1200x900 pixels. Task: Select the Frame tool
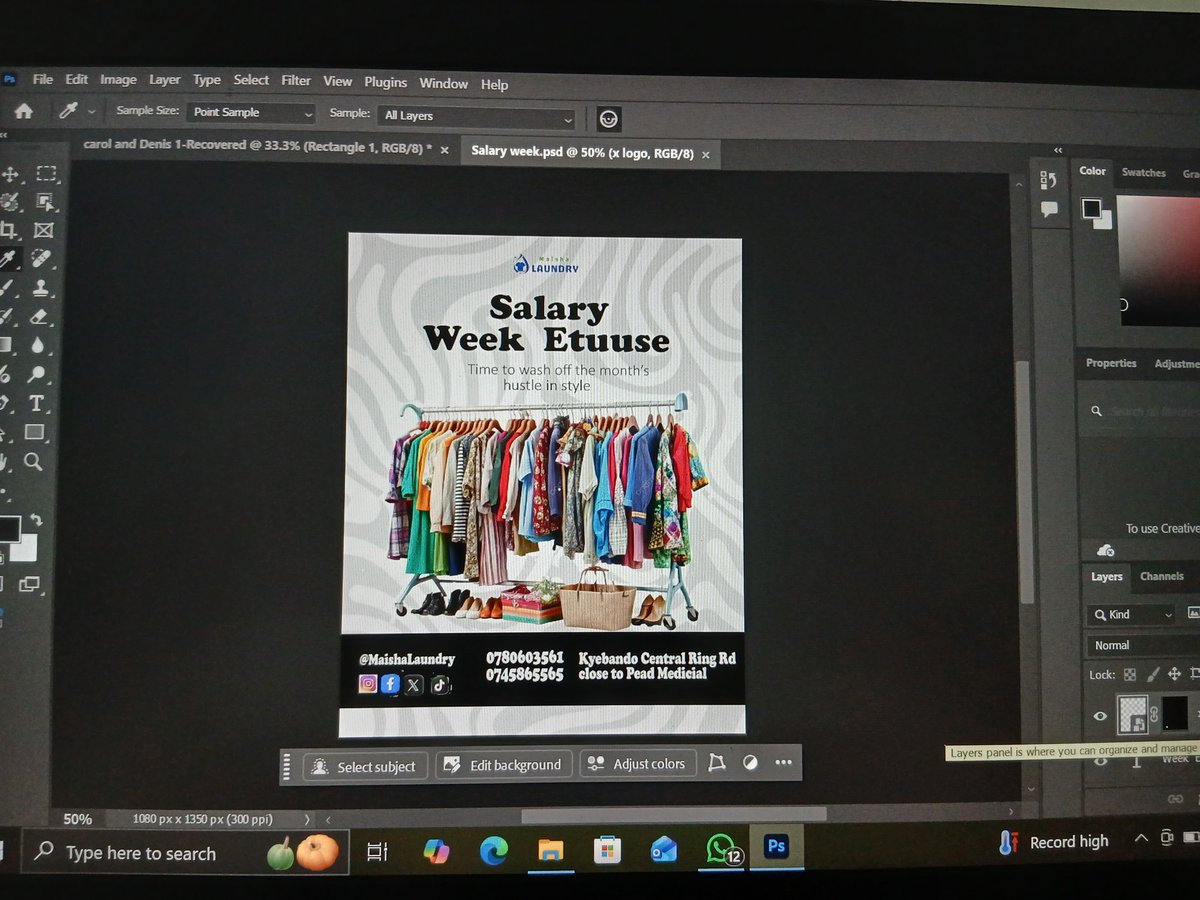43,230
